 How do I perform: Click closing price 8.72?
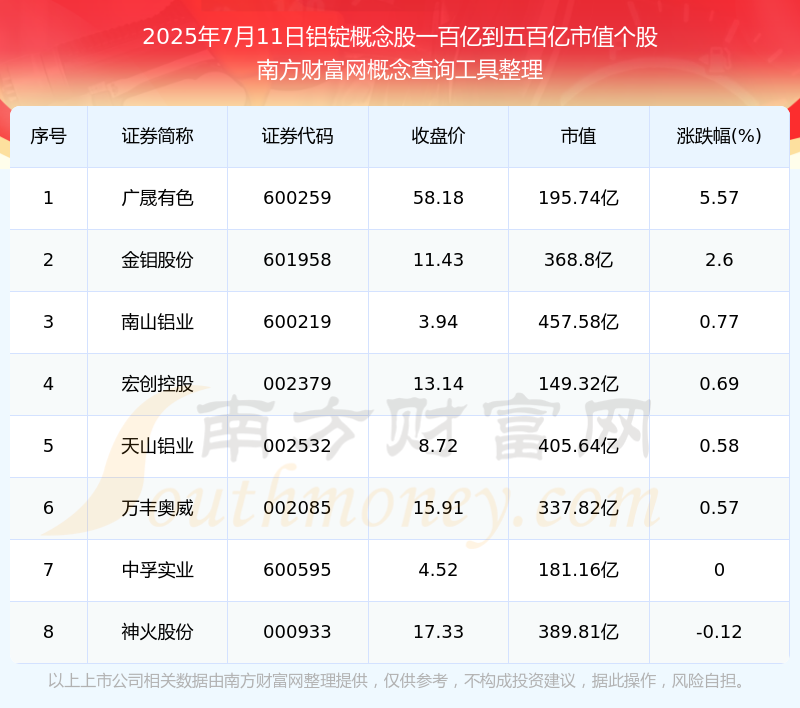pyautogui.click(x=438, y=446)
